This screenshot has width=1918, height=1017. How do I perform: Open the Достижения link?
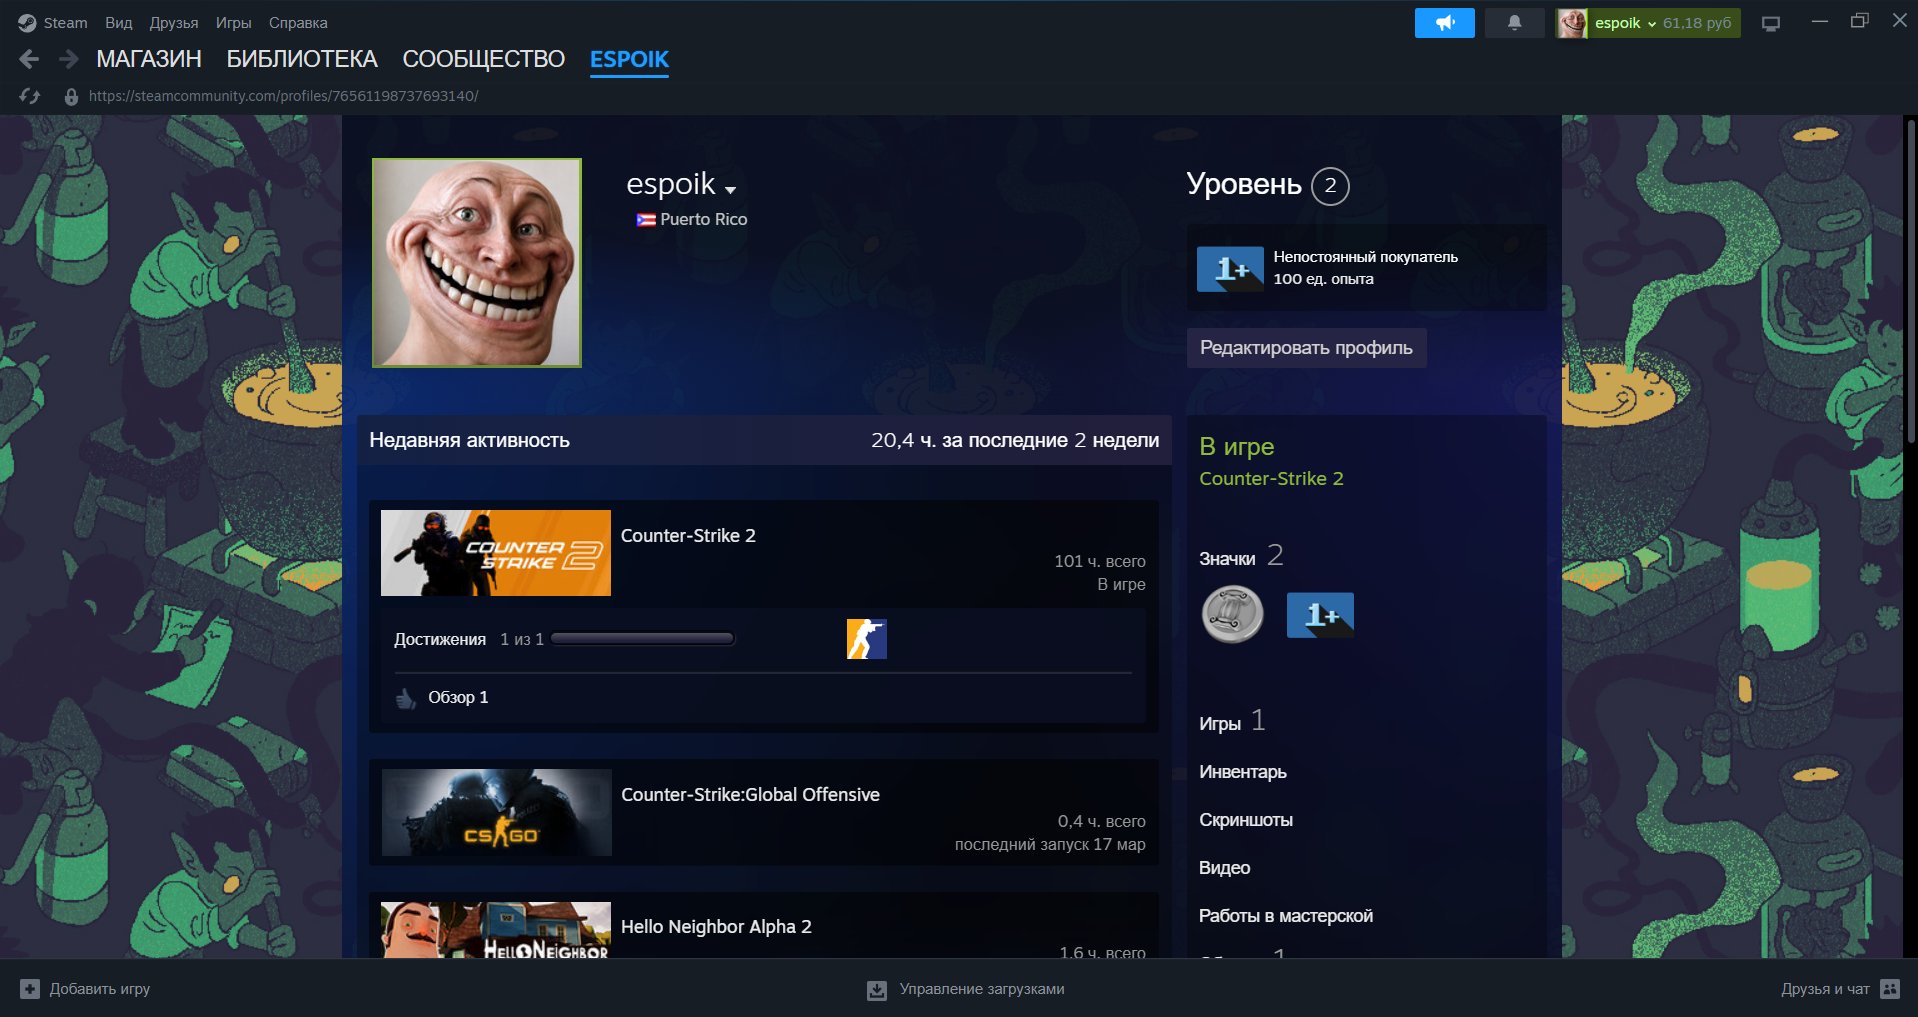[x=440, y=640]
